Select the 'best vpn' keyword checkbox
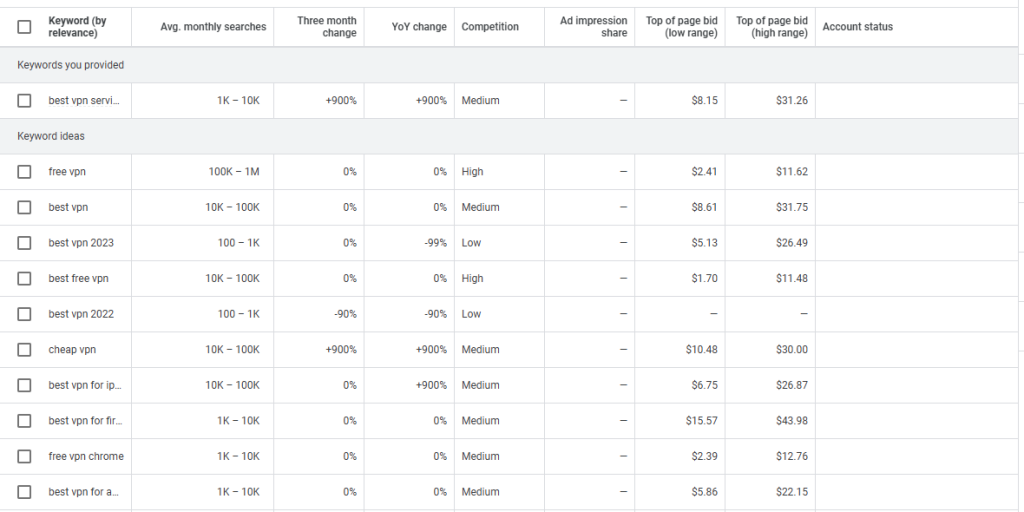Image resolution: width=1024 pixels, height=512 pixels. (x=24, y=207)
